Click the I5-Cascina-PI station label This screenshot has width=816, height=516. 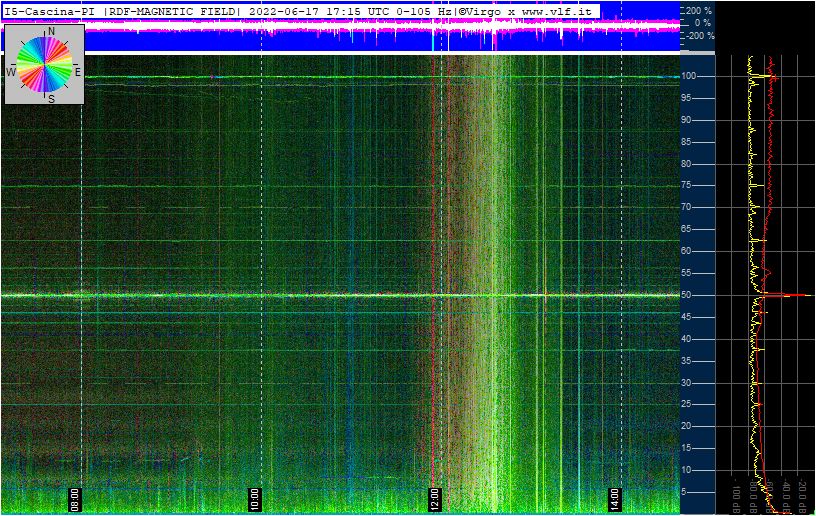point(50,11)
